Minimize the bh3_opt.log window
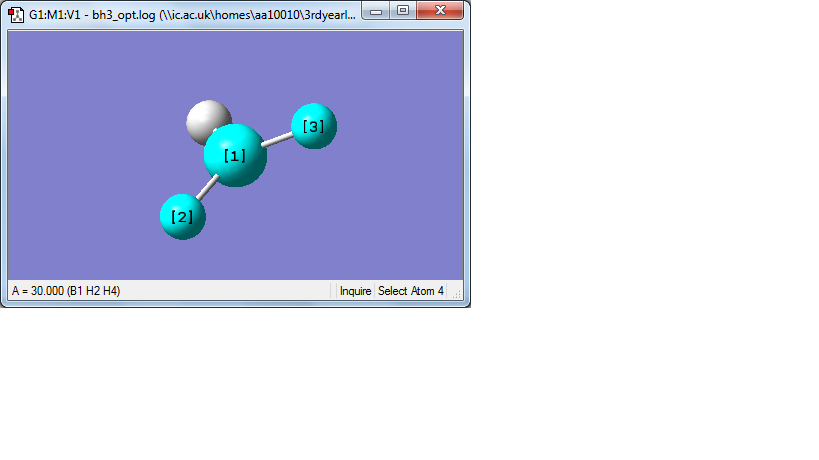This screenshot has width=819, height=460. 376,10
